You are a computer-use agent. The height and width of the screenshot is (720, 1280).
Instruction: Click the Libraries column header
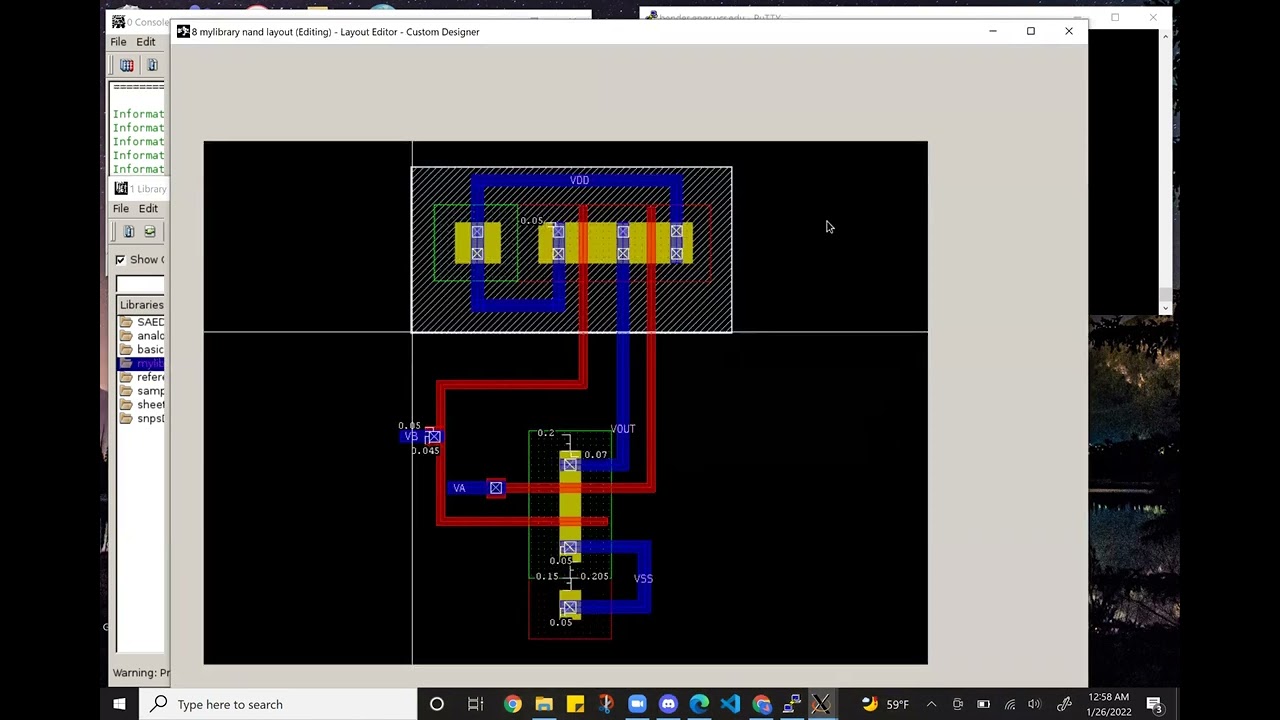coord(141,305)
